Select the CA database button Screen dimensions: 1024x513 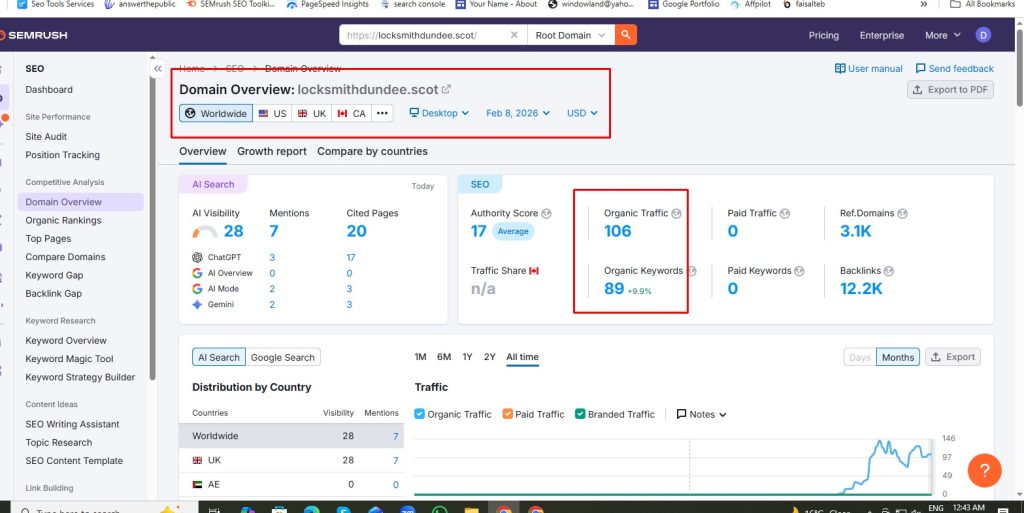(x=351, y=113)
